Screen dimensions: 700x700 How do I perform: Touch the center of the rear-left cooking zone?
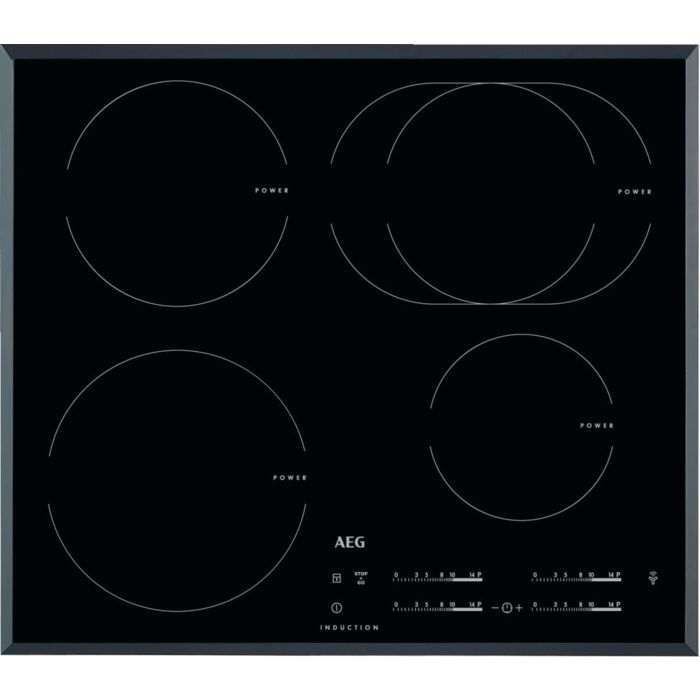click(x=177, y=193)
